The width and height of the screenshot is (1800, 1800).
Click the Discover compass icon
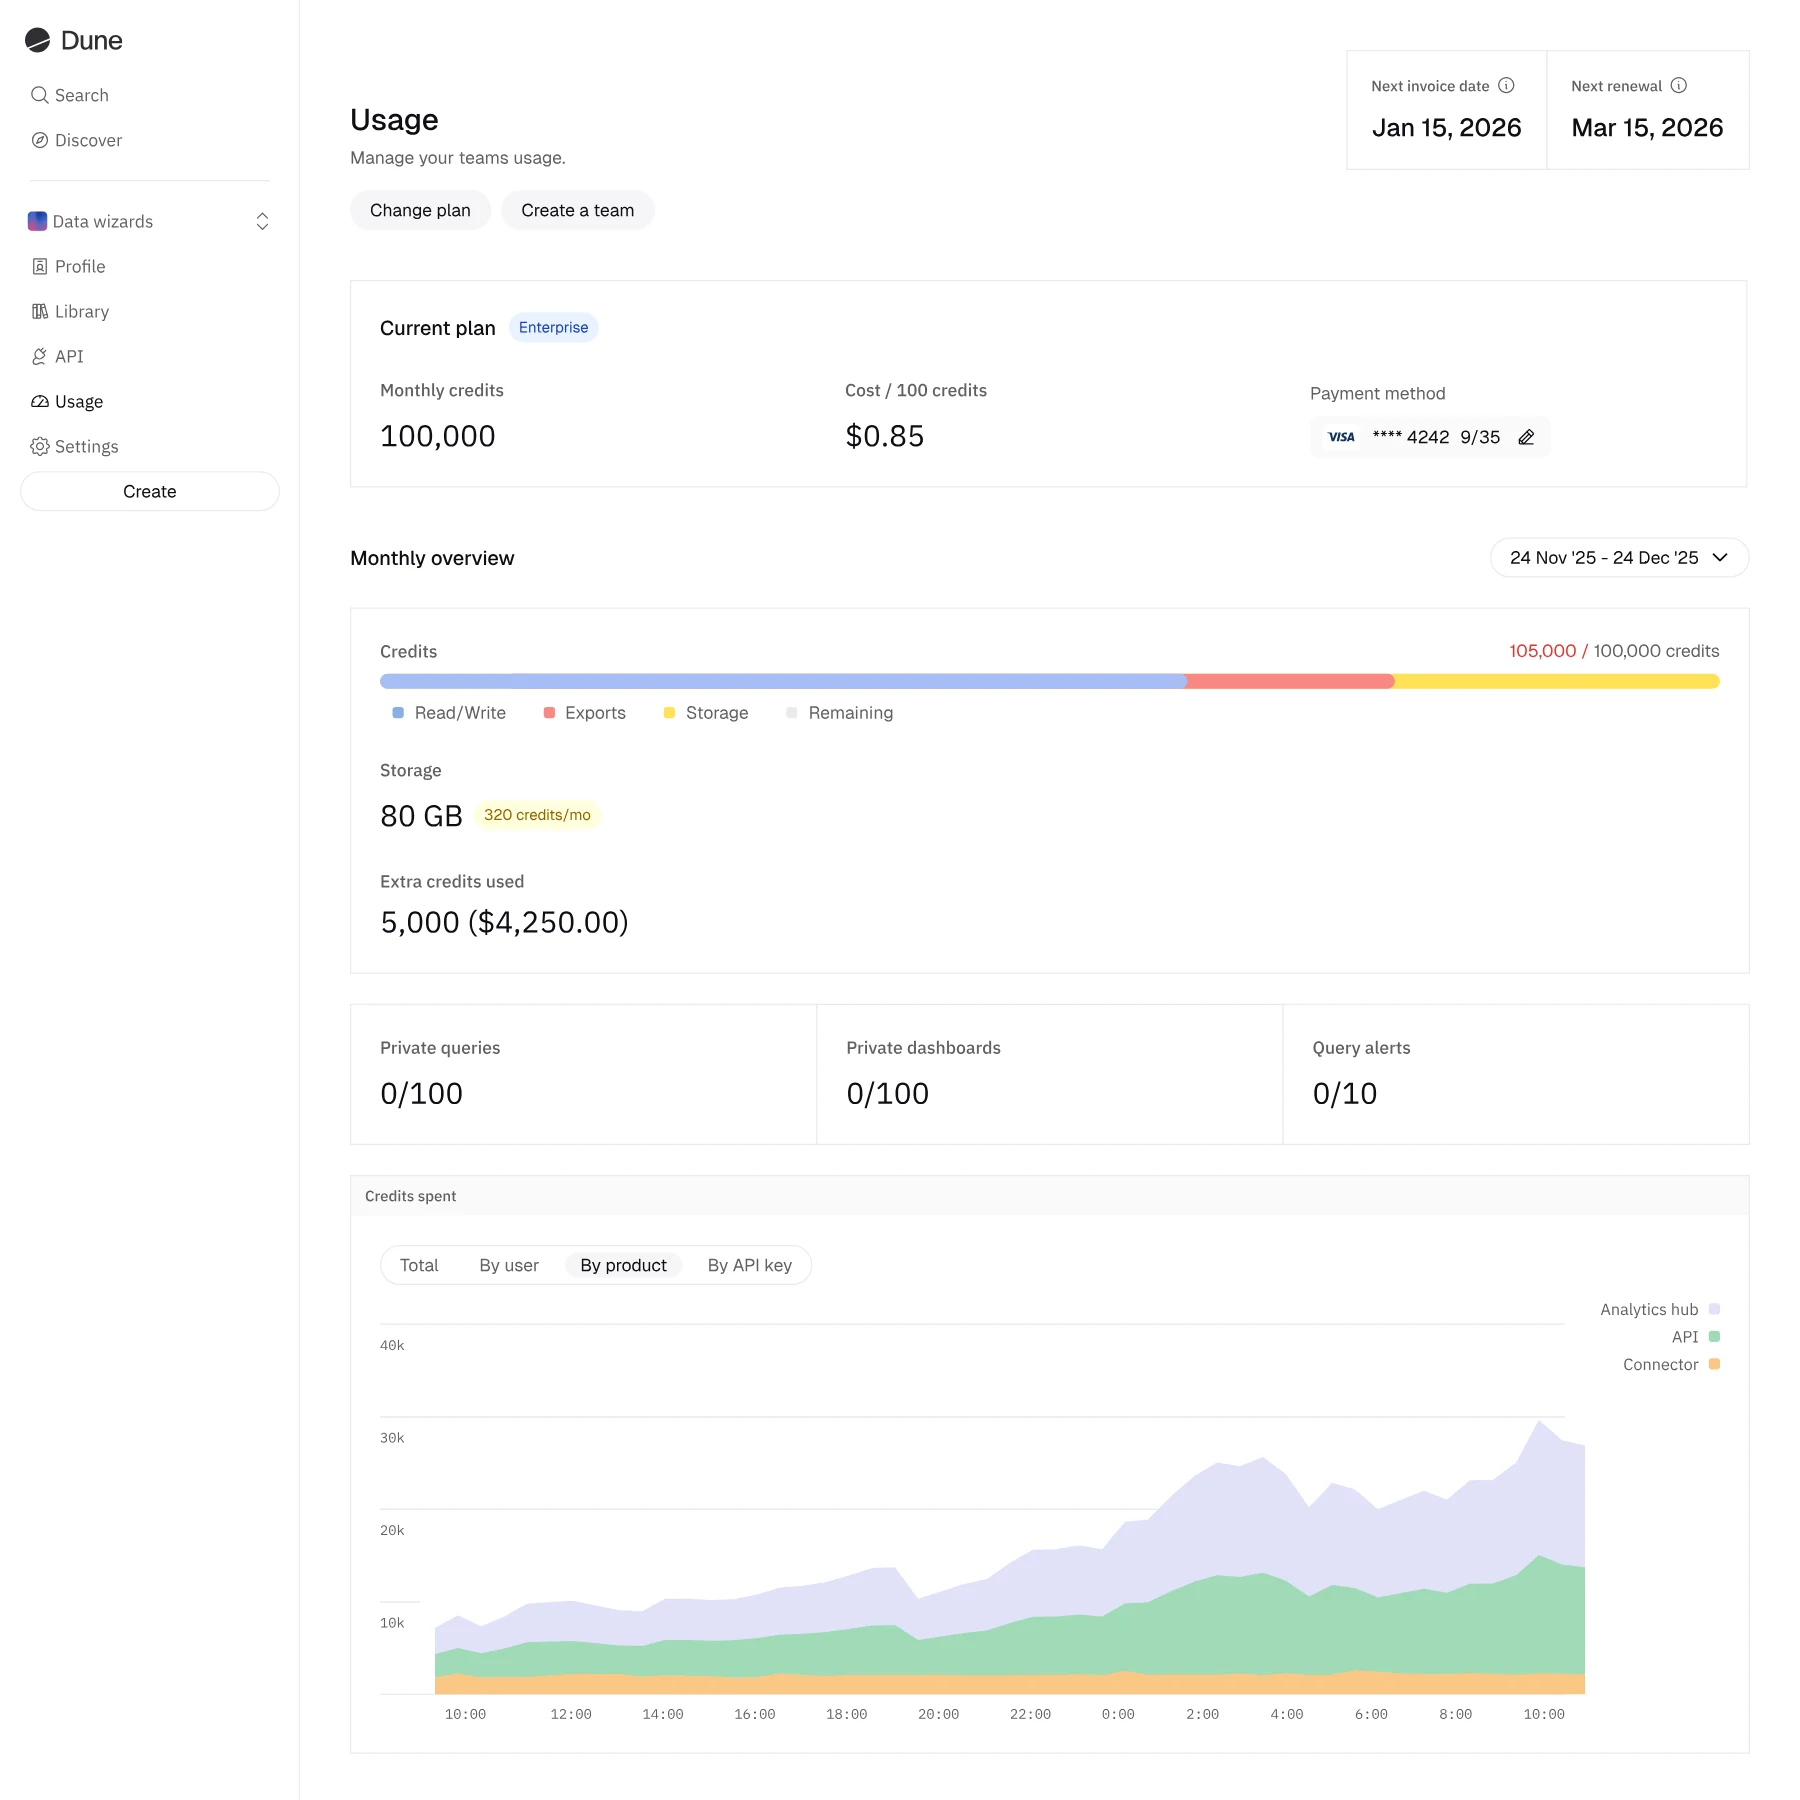pos(40,140)
